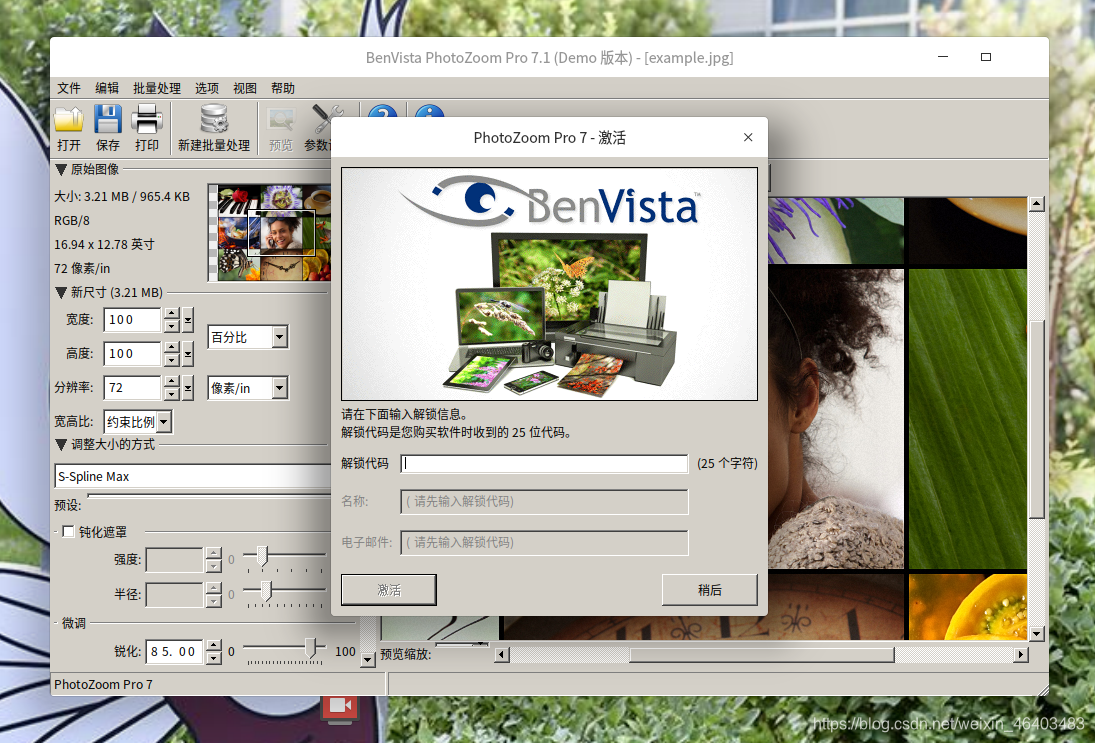Click the 'RGB/8' color mode text

coord(72,221)
